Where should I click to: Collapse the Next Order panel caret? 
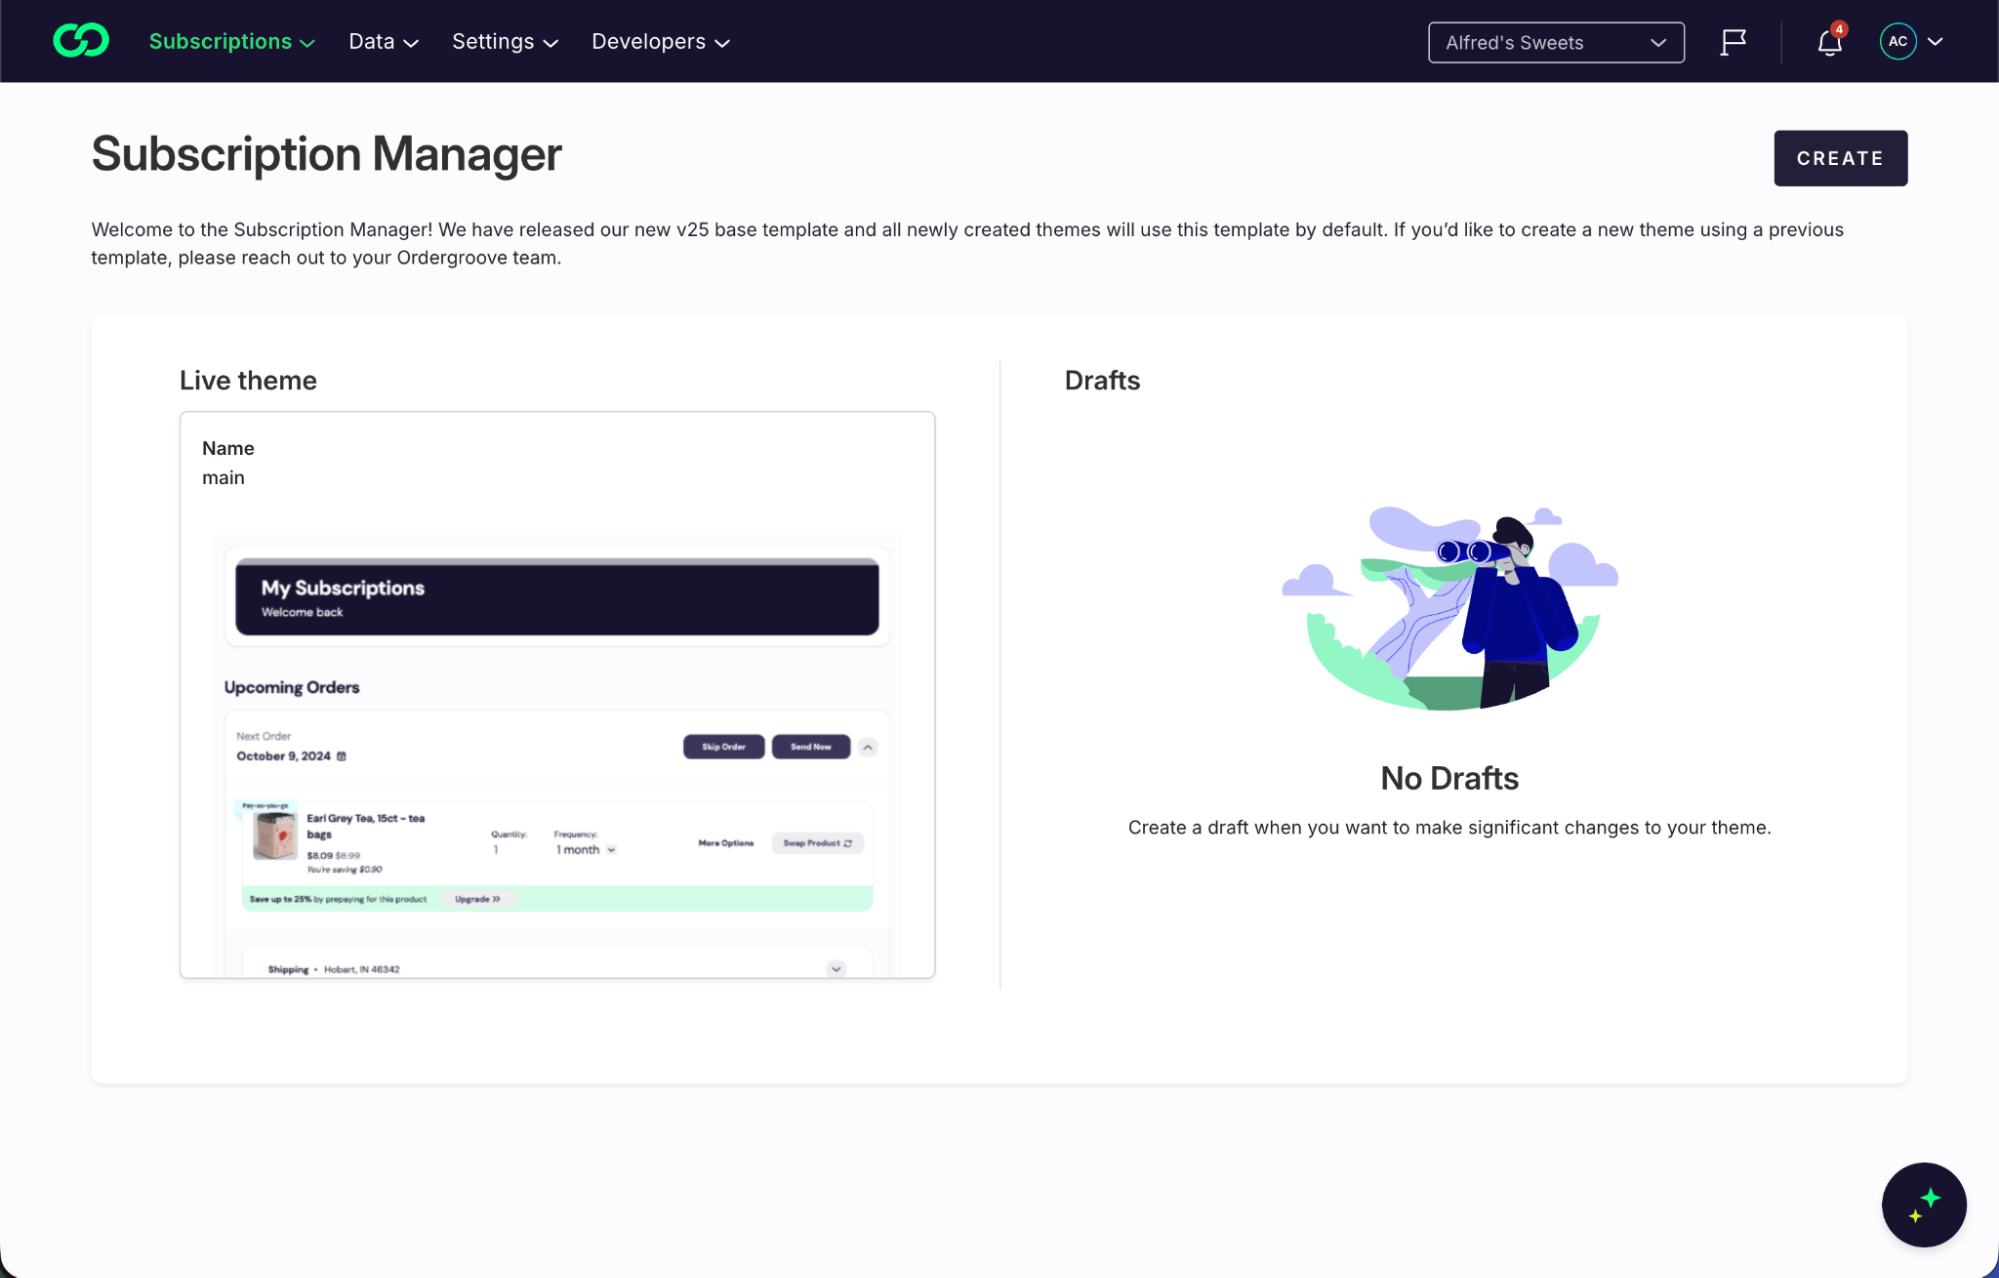tap(867, 747)
